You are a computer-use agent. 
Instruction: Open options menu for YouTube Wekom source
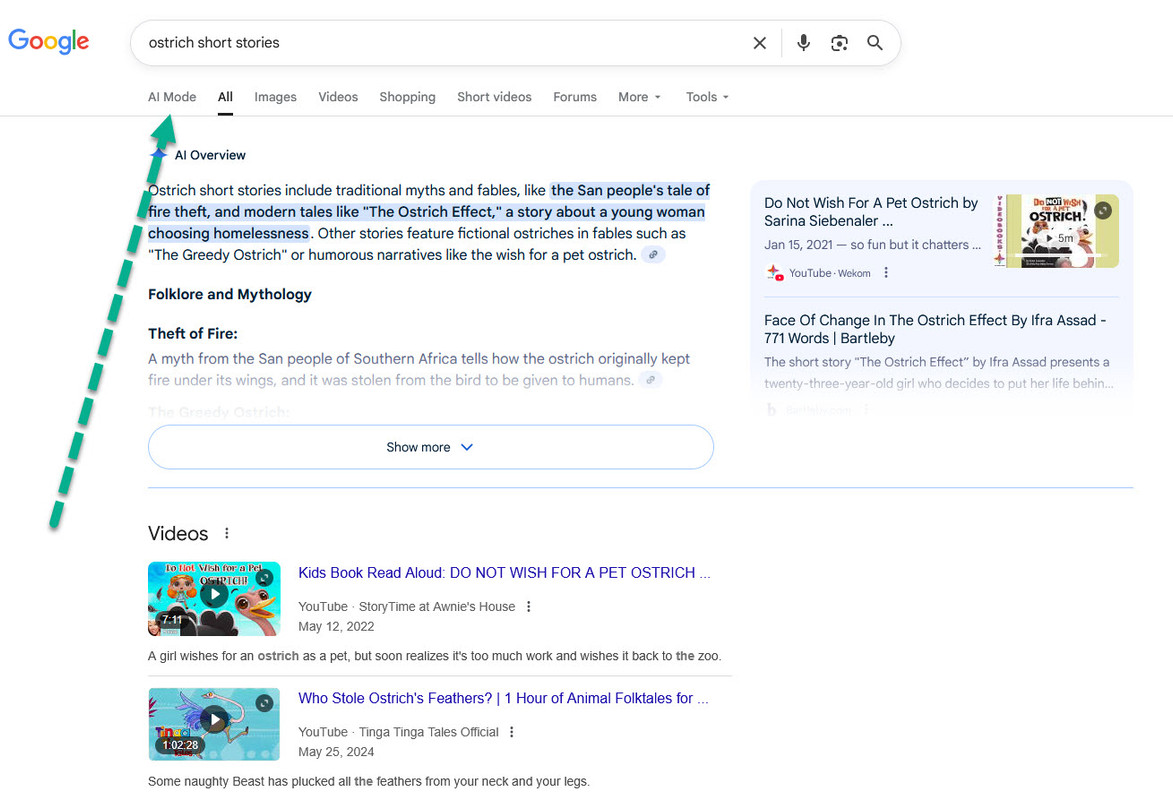pos(886,272)
